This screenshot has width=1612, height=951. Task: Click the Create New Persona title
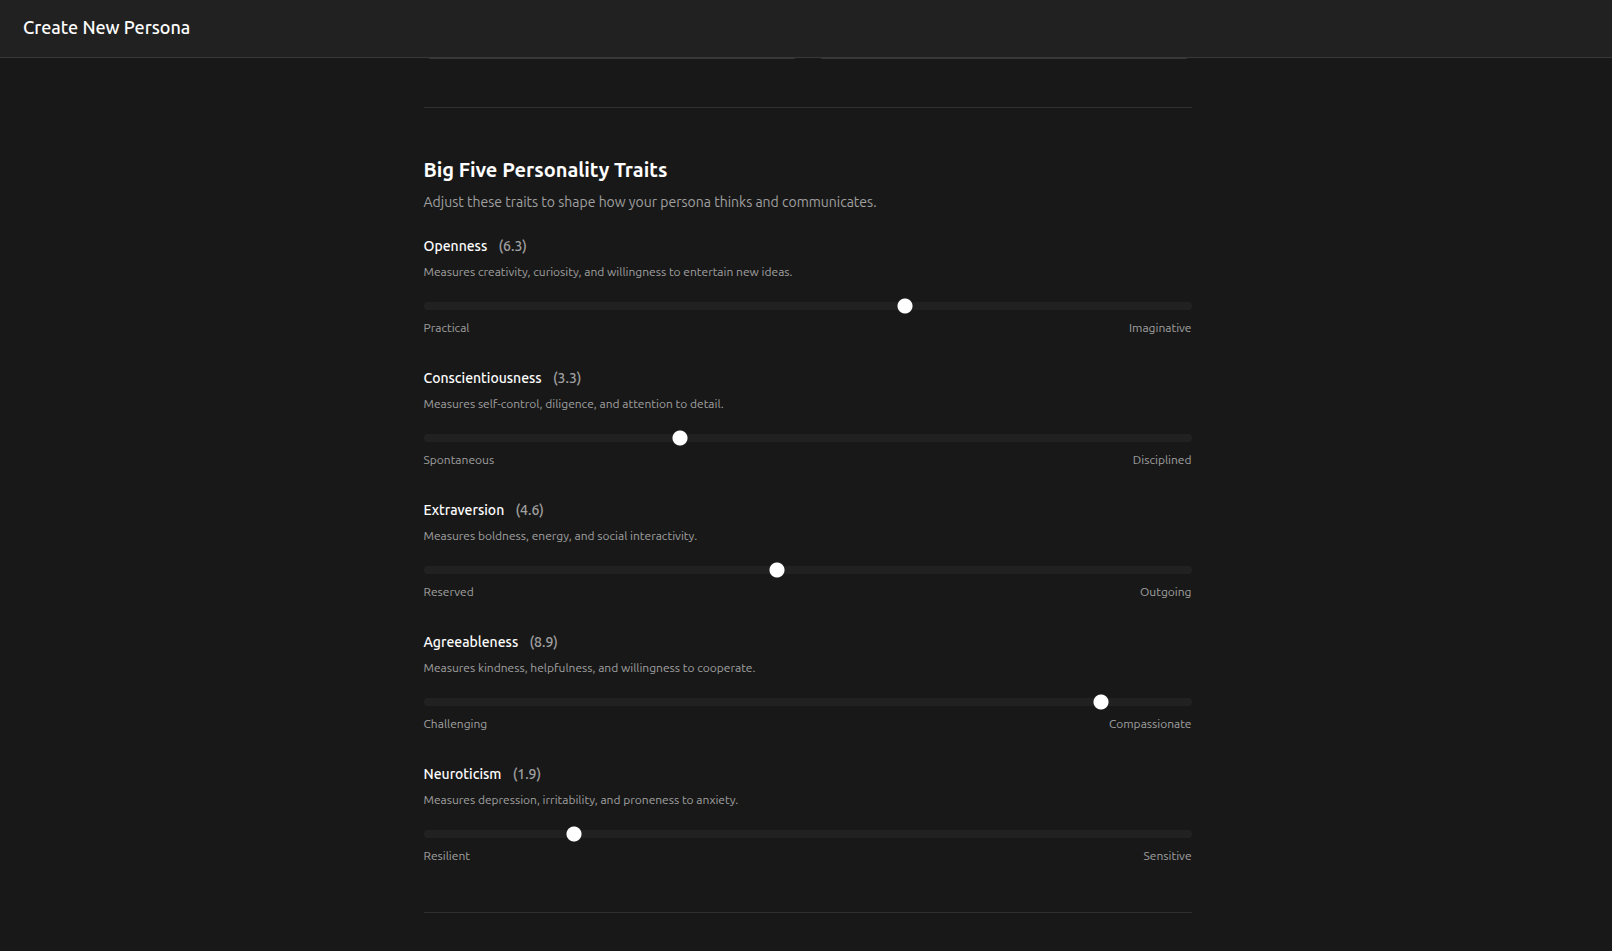[x=106, y=27]
